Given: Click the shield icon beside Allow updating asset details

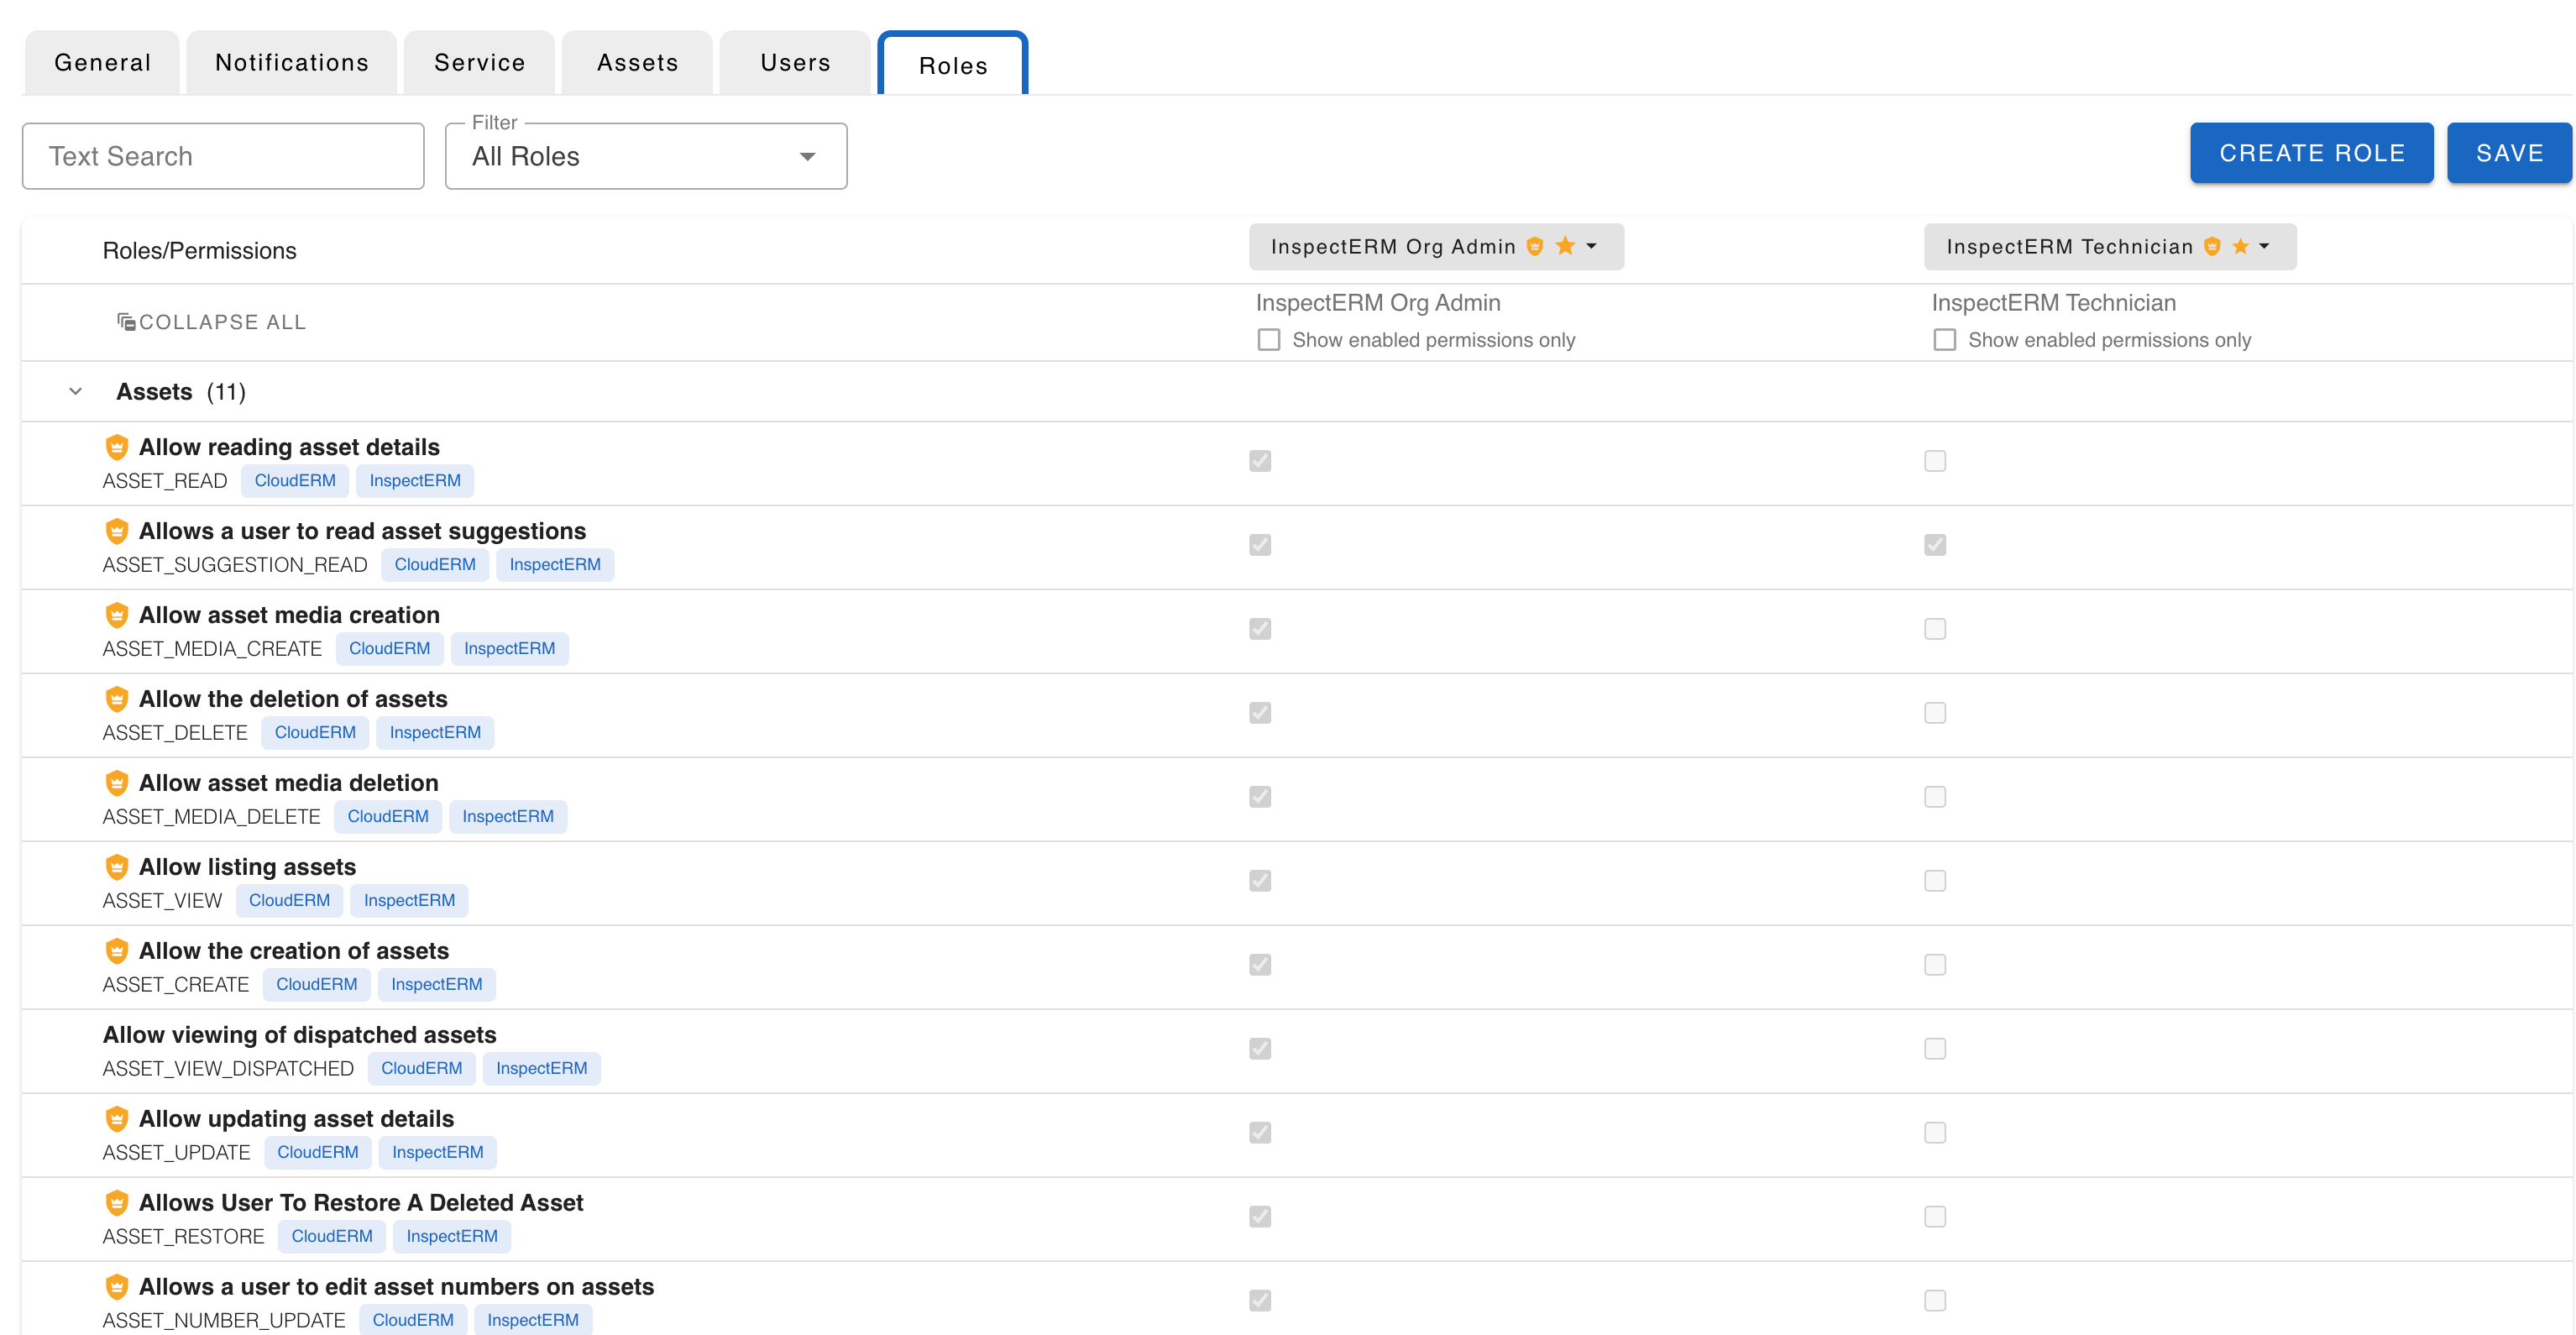Looking at the screenshot, I should pos(117,1119).
